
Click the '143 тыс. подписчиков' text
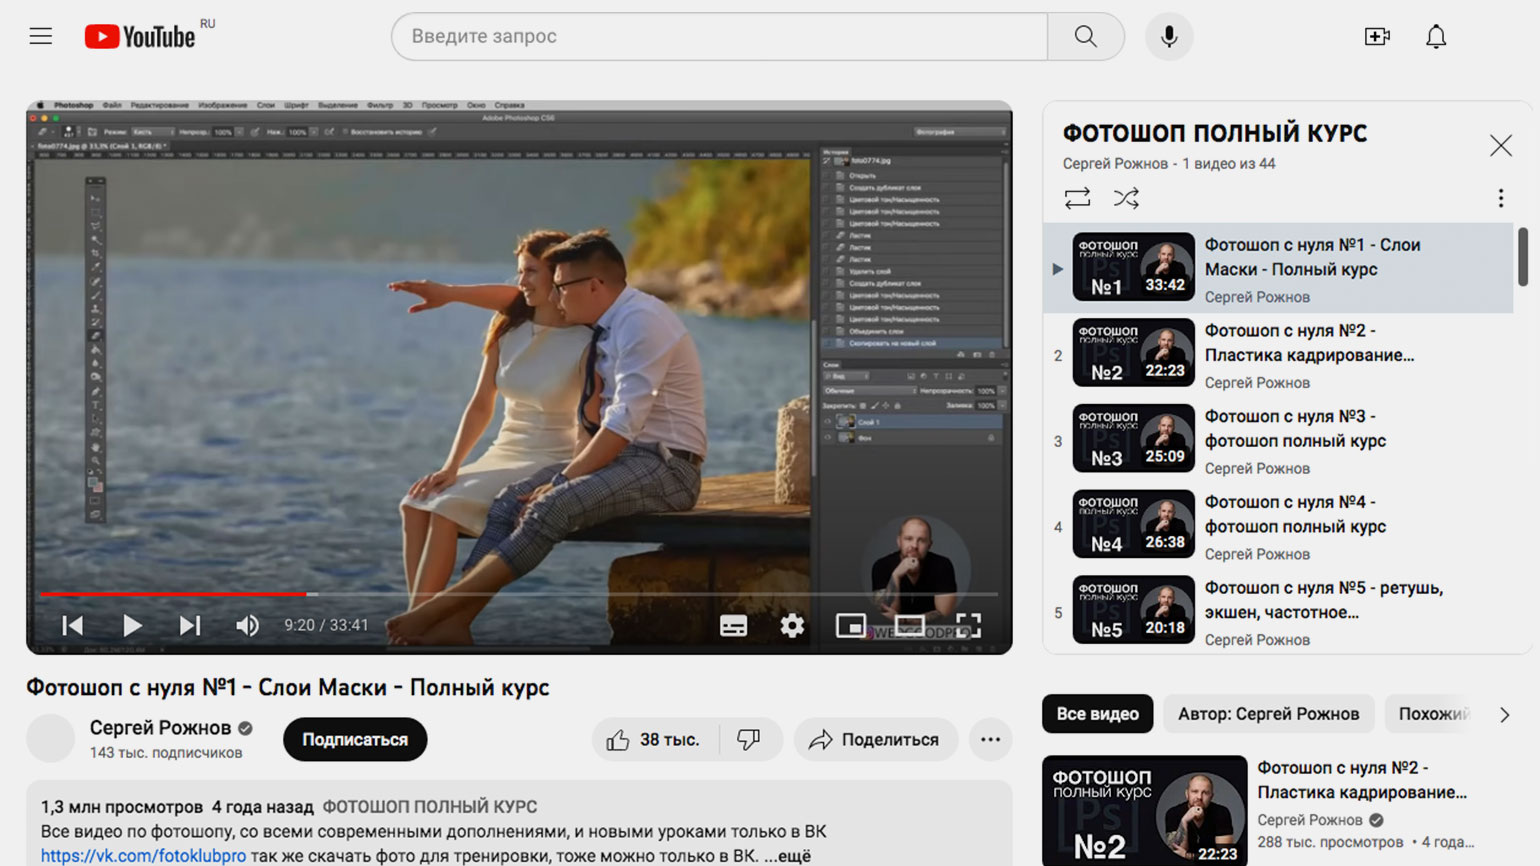[x=166, y=753]
